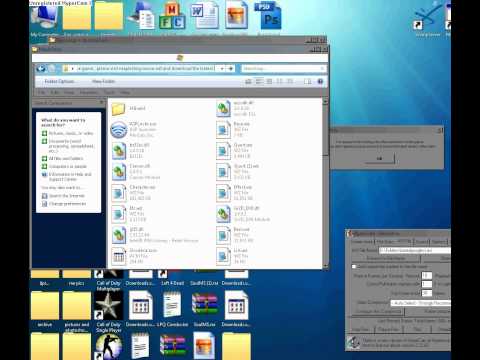Click the Folder Options toolbar button
This screenshot has width=480, height=360.
tap(59, 81)
